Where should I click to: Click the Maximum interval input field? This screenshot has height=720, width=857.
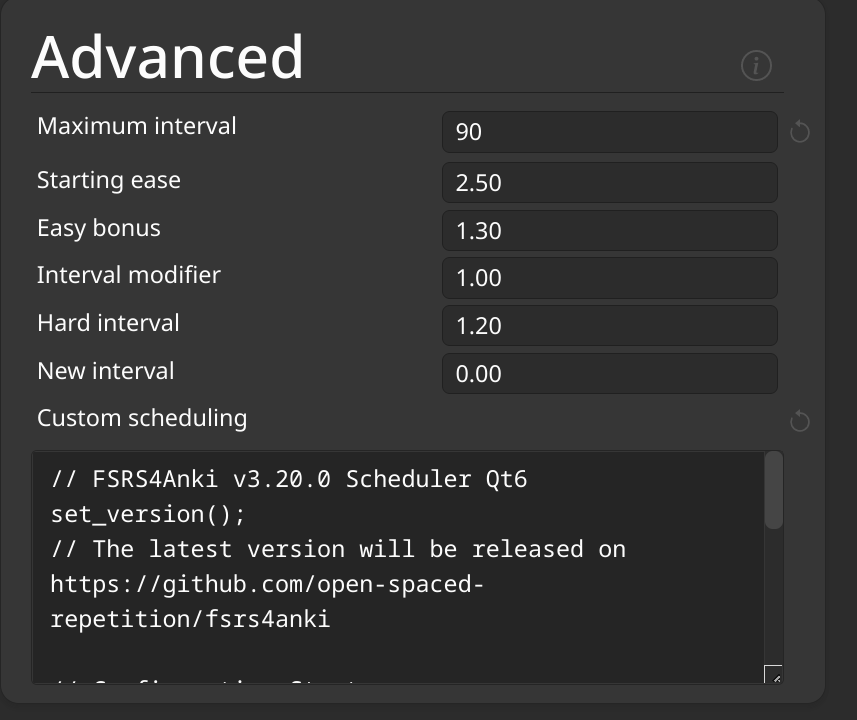pos(609,132)
